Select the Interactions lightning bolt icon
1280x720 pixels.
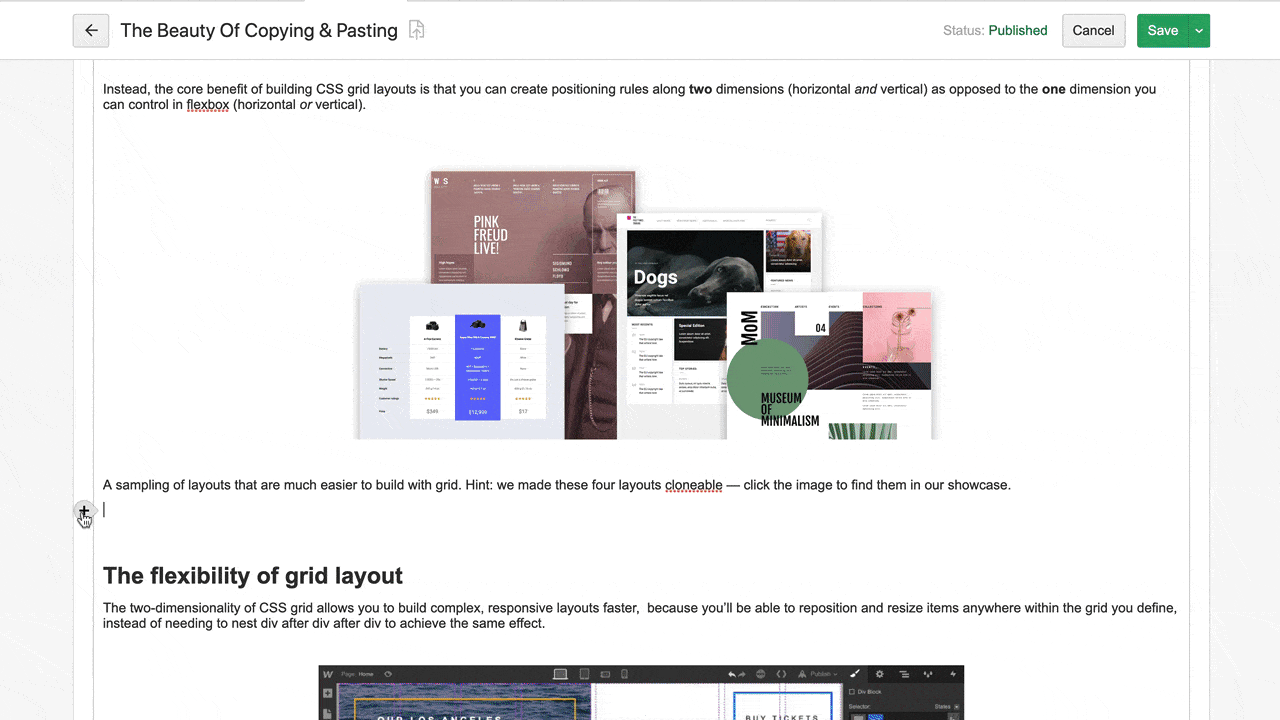tap(953, 674)
